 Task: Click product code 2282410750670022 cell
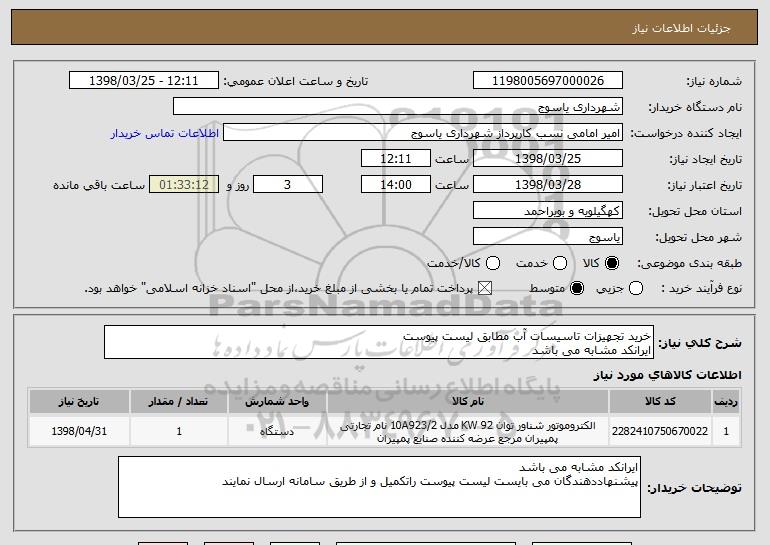tap(660, 431)
